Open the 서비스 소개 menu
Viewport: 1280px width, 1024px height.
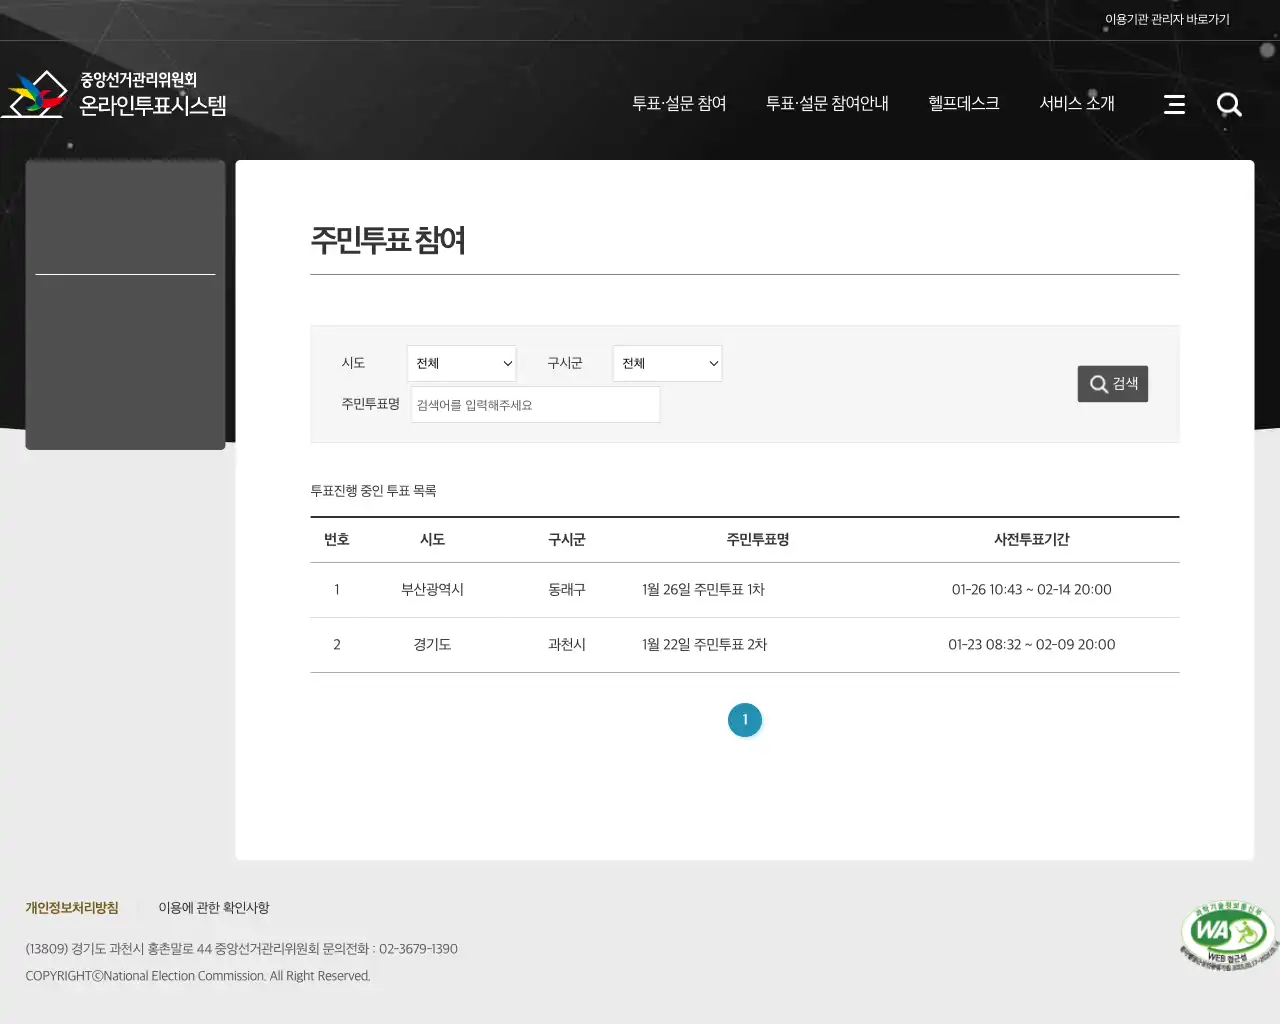[1077, 103]
